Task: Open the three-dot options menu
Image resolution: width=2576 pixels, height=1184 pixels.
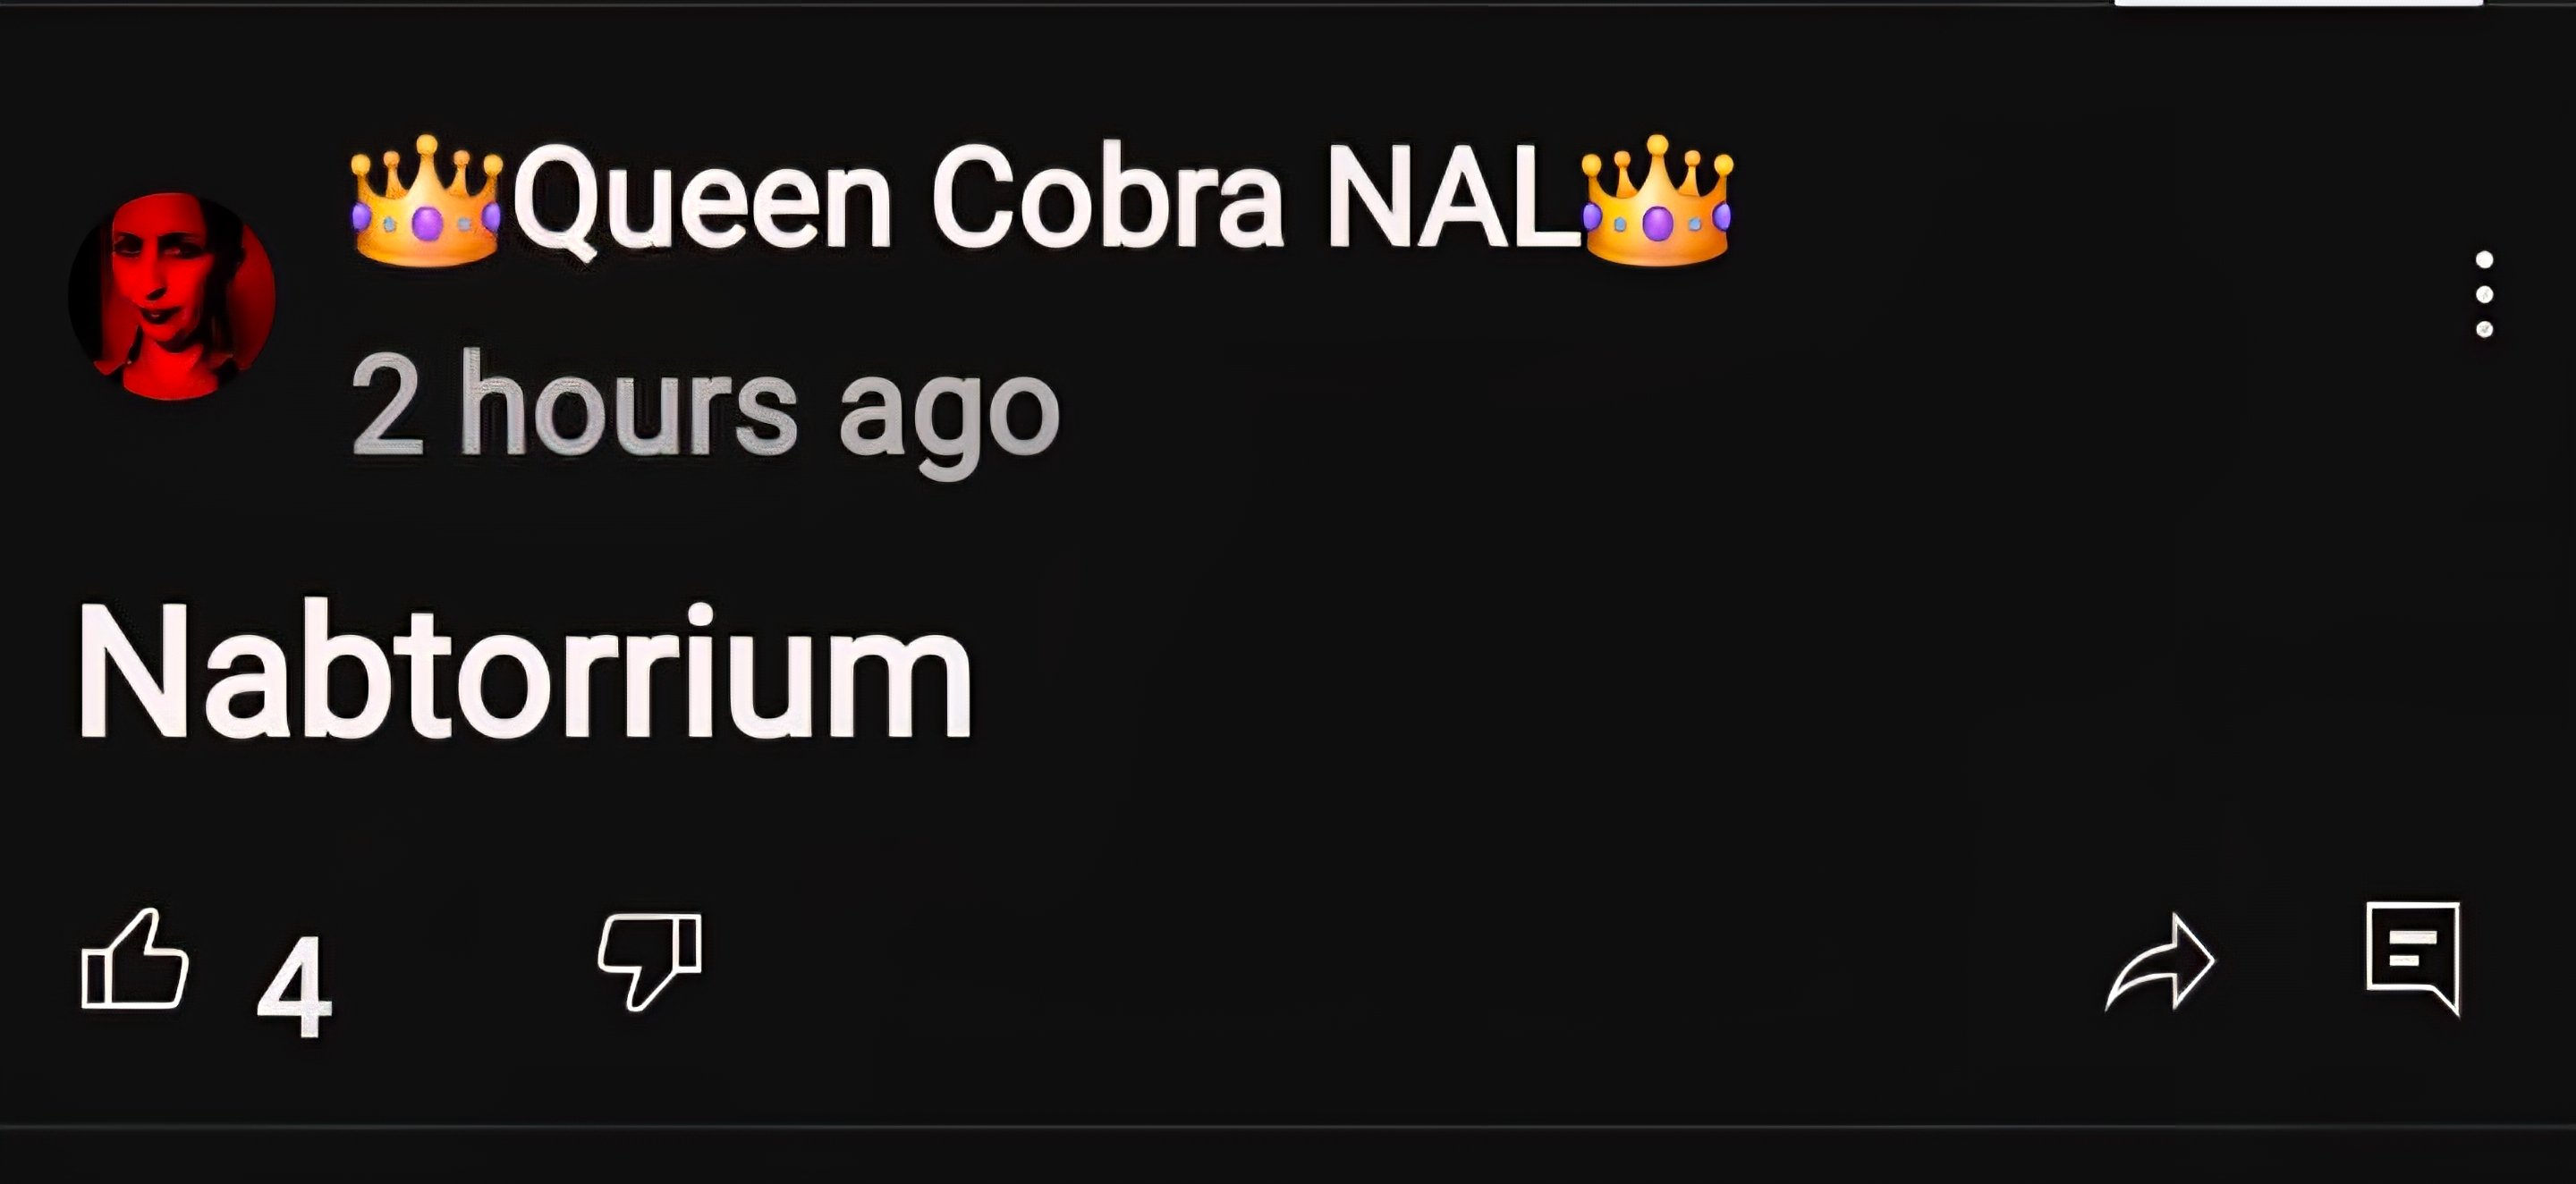Action: [2484, 294]
